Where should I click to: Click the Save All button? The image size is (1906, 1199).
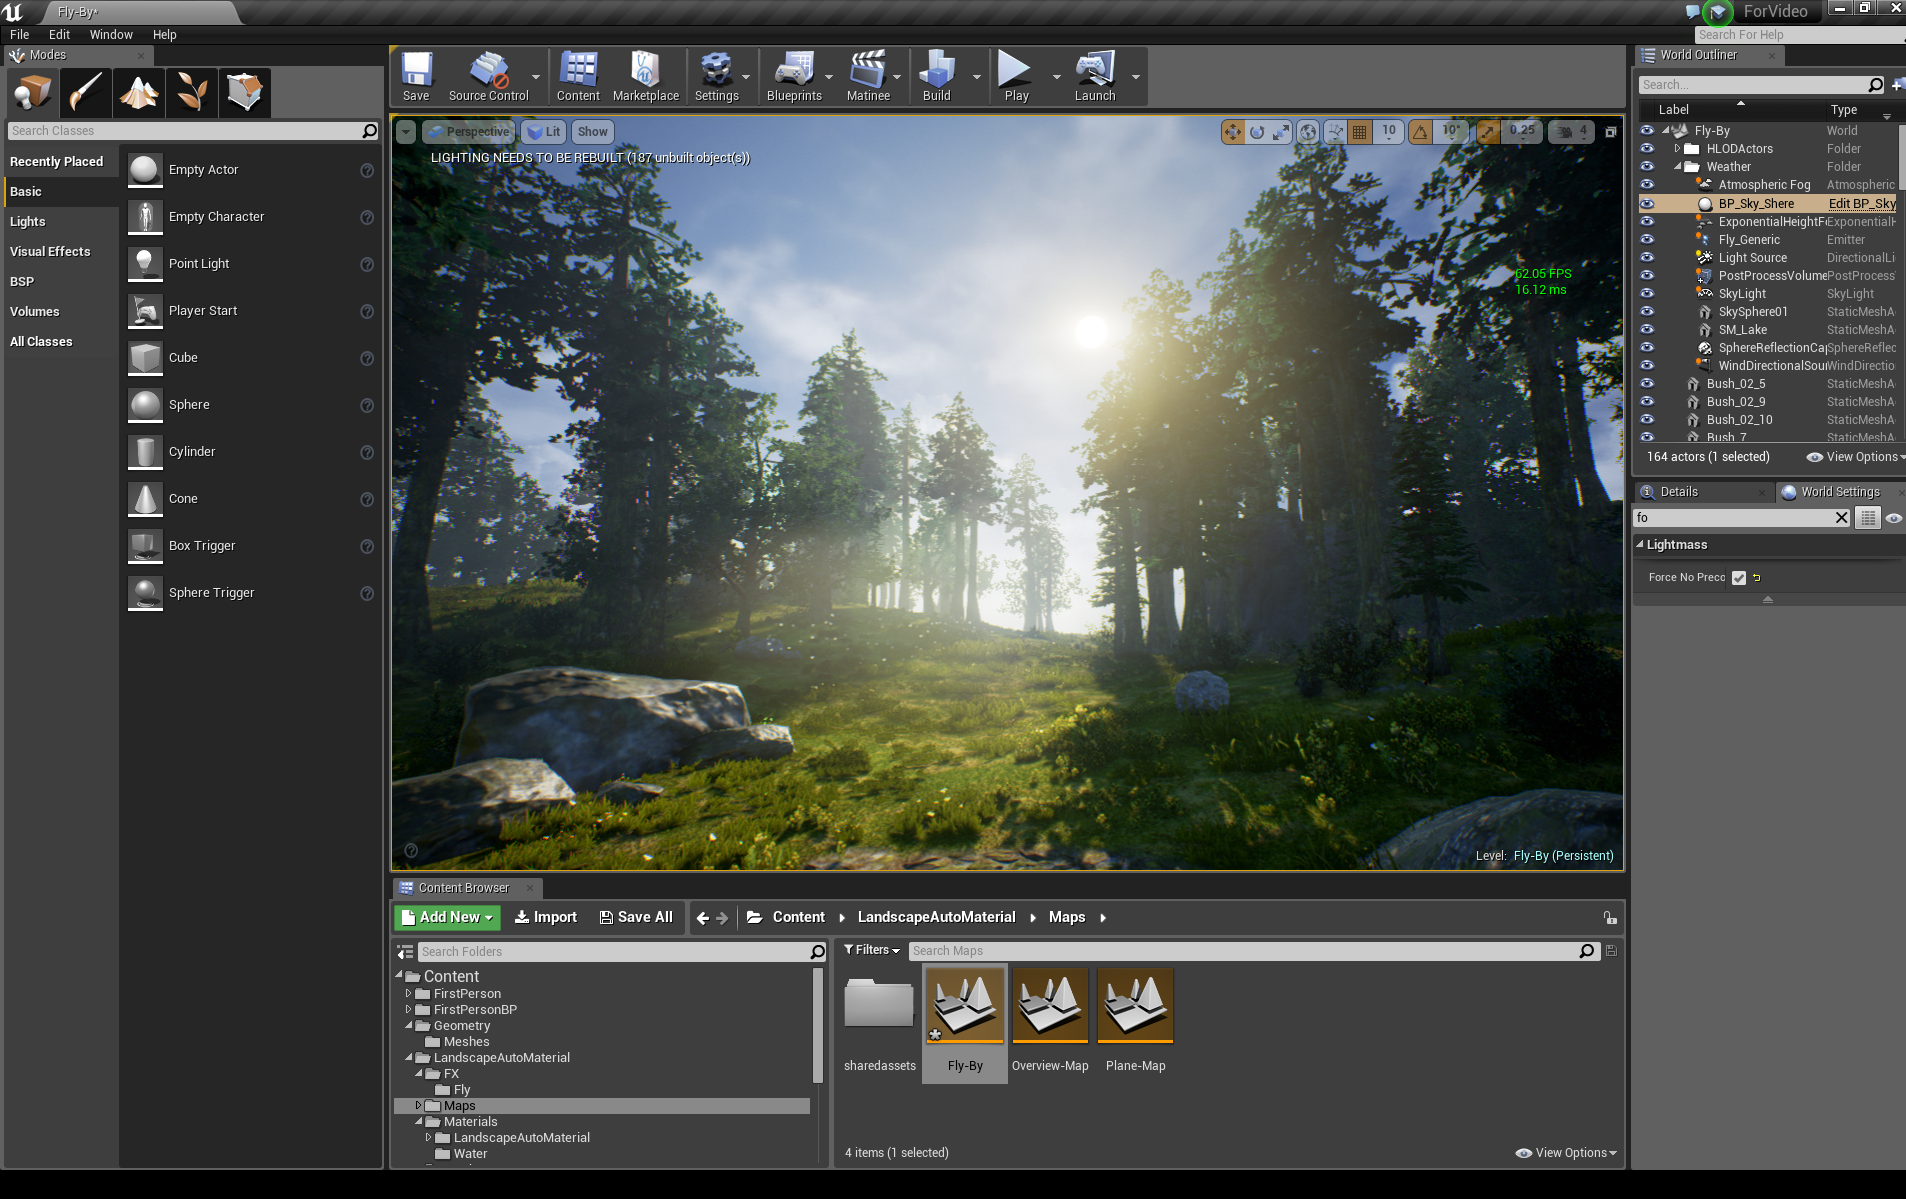point(636,917)
